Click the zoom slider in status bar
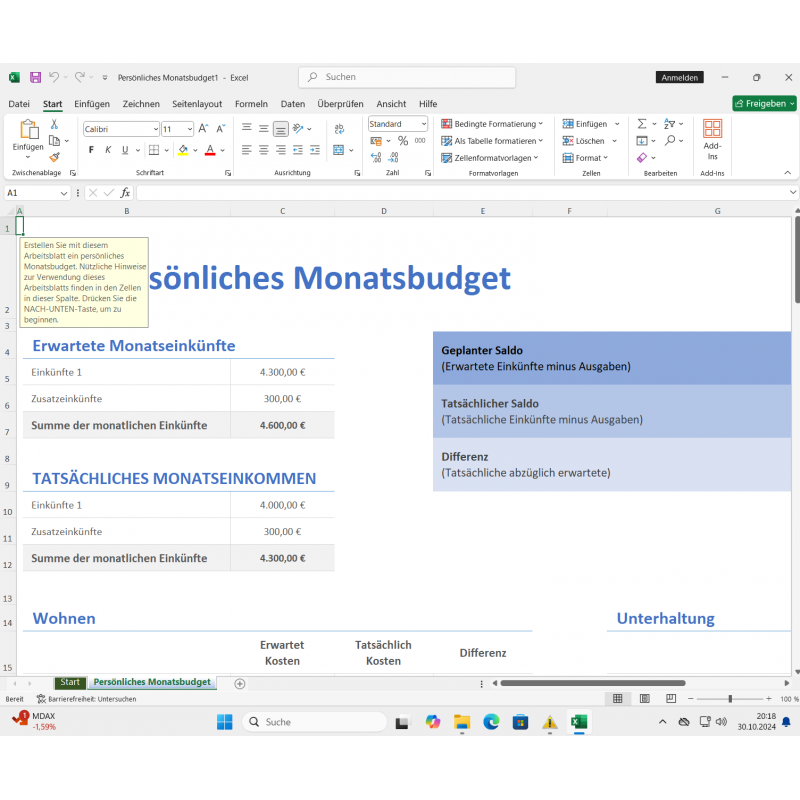Image resolution: width=800 pixels, height=800 pixels. [x=730, y=699]
